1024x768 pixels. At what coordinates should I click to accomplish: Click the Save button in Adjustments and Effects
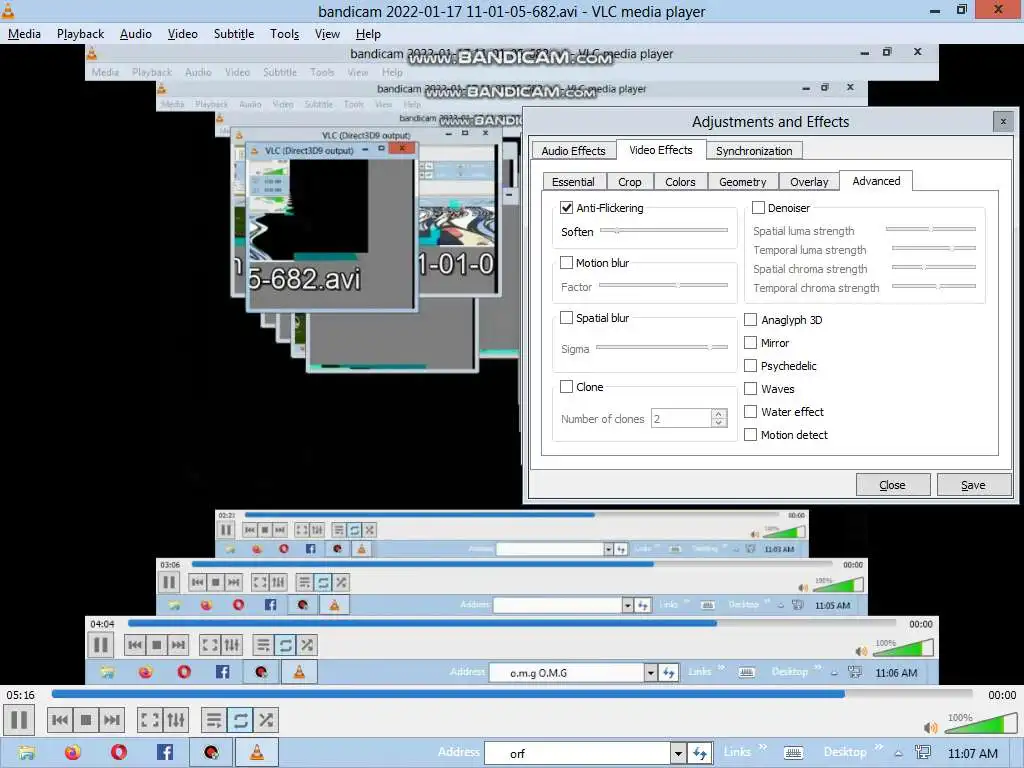(x=973, y=485)
